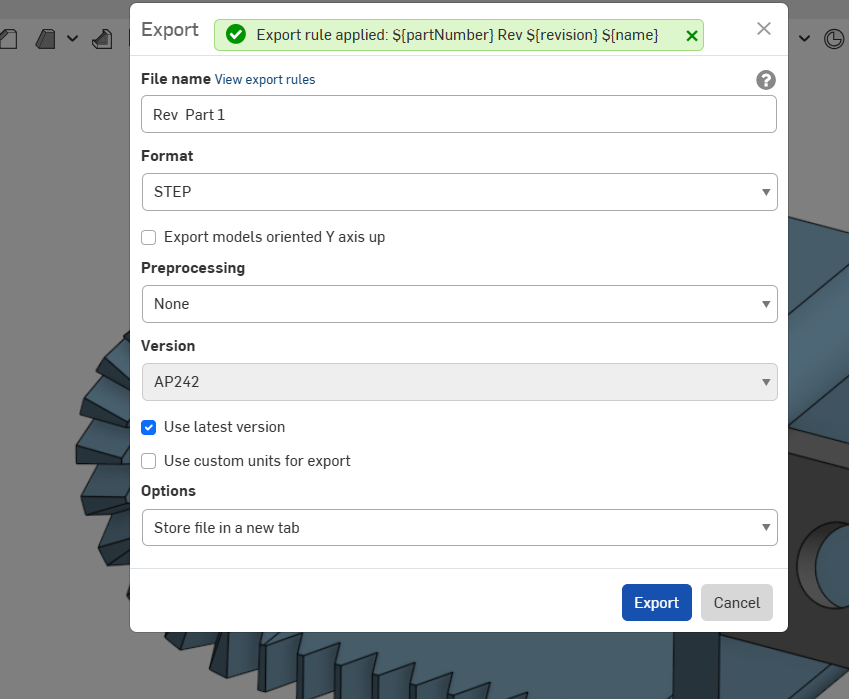Enable Export models oriented Y axis up
This screenshot has height=699, width=849.
coord(149,237)
